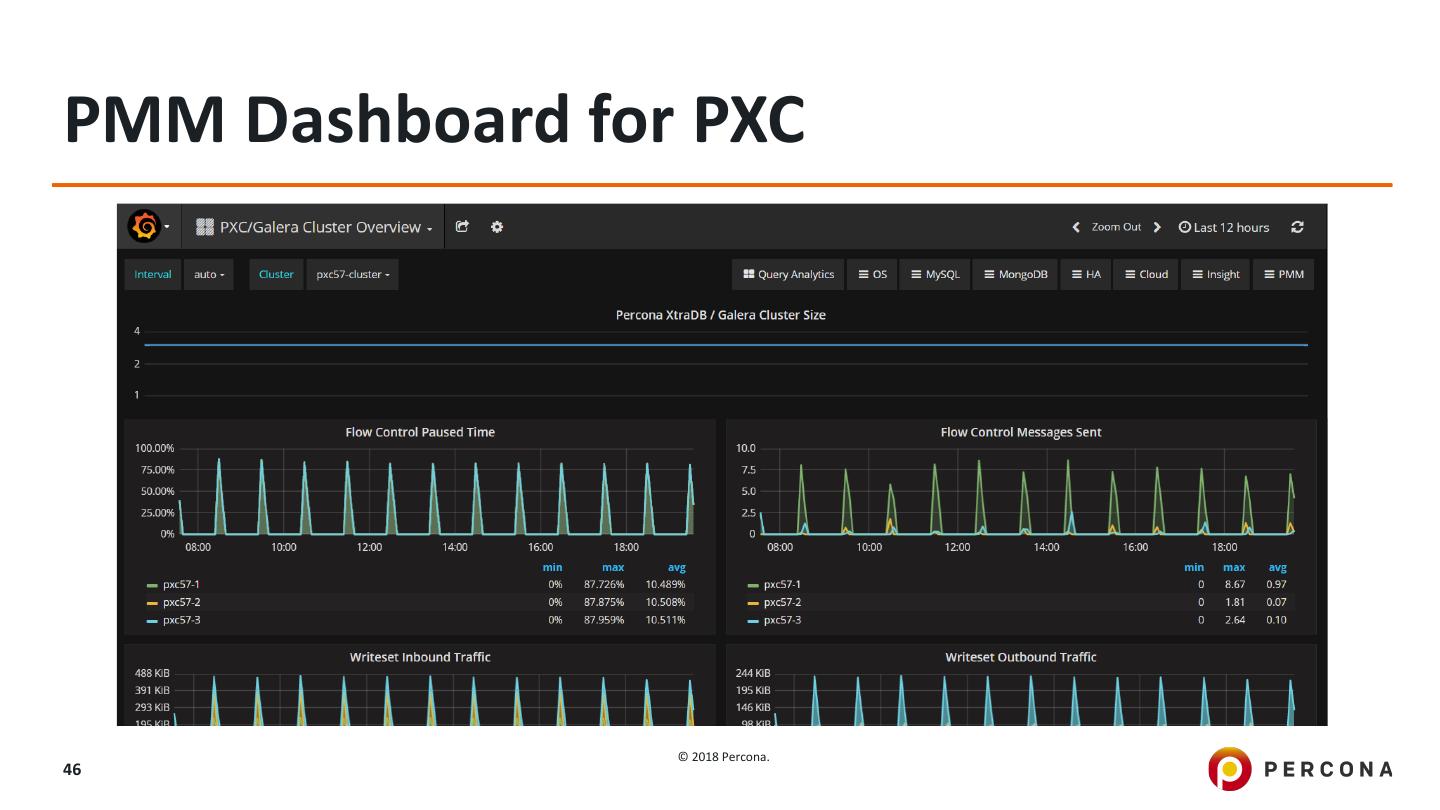Click the 87.959% max value for pxc57-3

604,620
